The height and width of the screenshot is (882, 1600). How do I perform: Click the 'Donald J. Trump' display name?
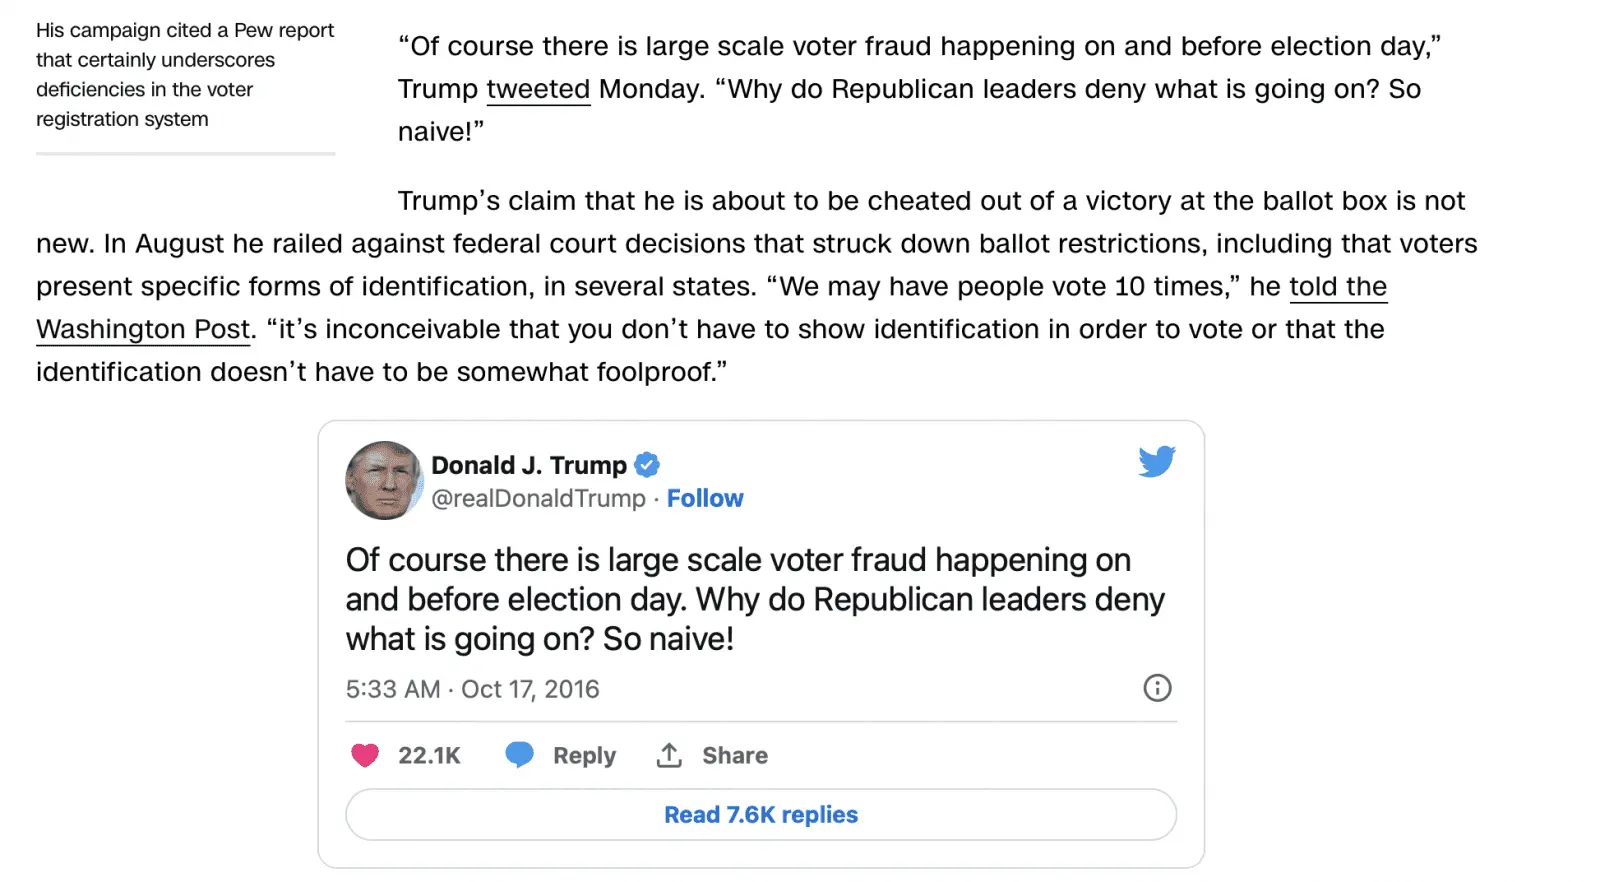coord(528,465)
